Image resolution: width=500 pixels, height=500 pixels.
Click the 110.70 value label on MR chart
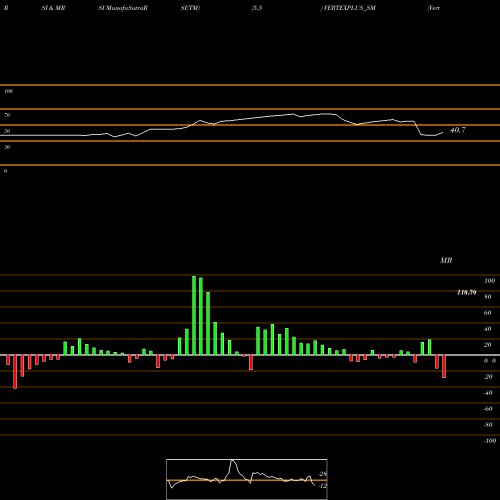(467, 293)
